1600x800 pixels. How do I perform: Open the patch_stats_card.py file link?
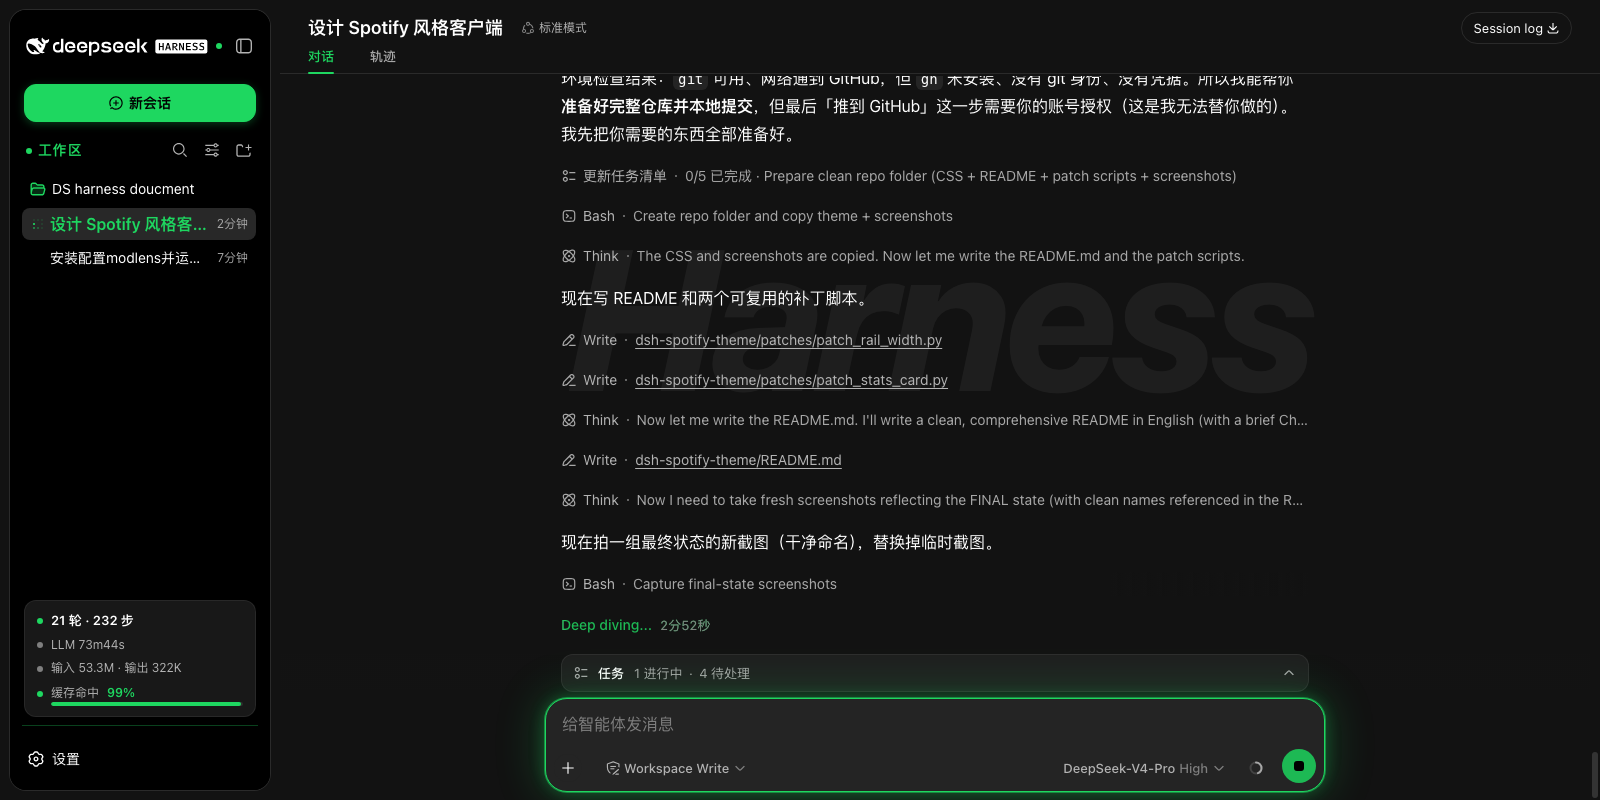791,380
